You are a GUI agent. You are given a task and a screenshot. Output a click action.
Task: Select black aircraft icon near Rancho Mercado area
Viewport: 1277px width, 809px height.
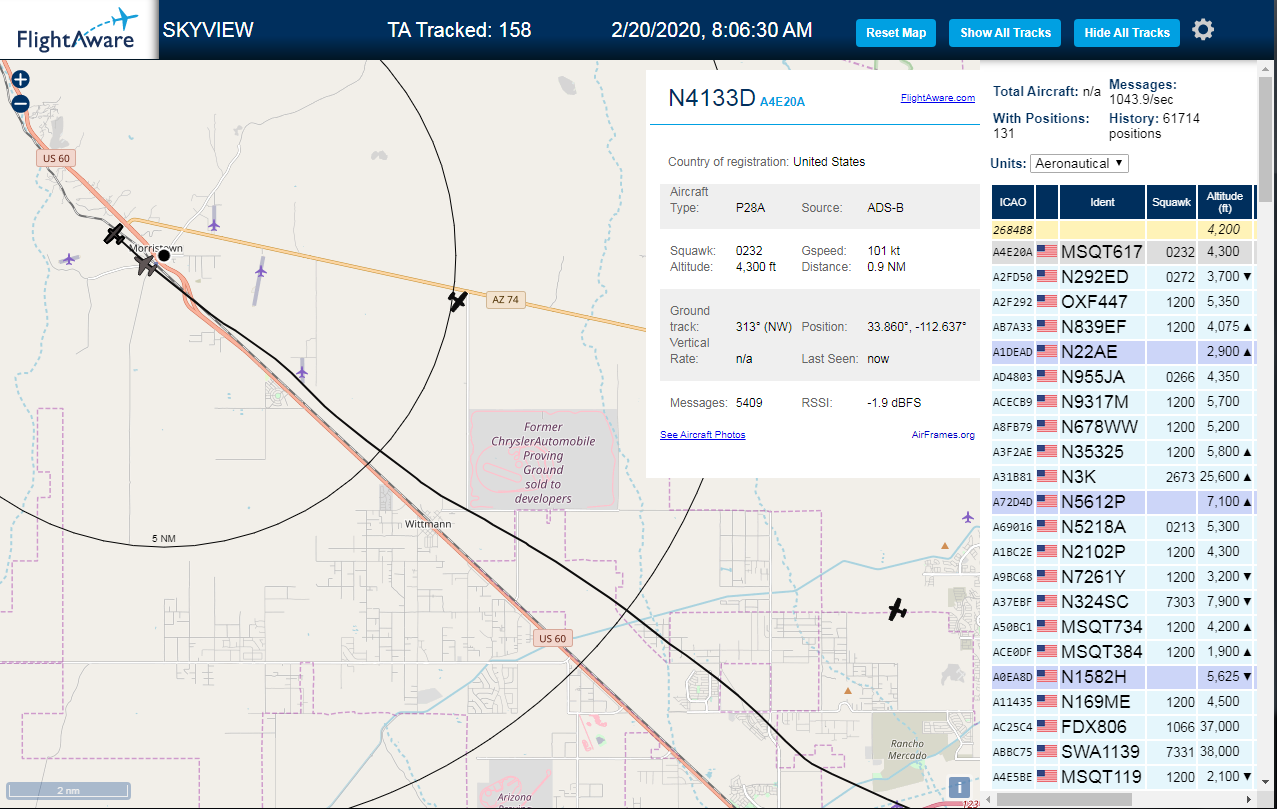click(898, 609)
